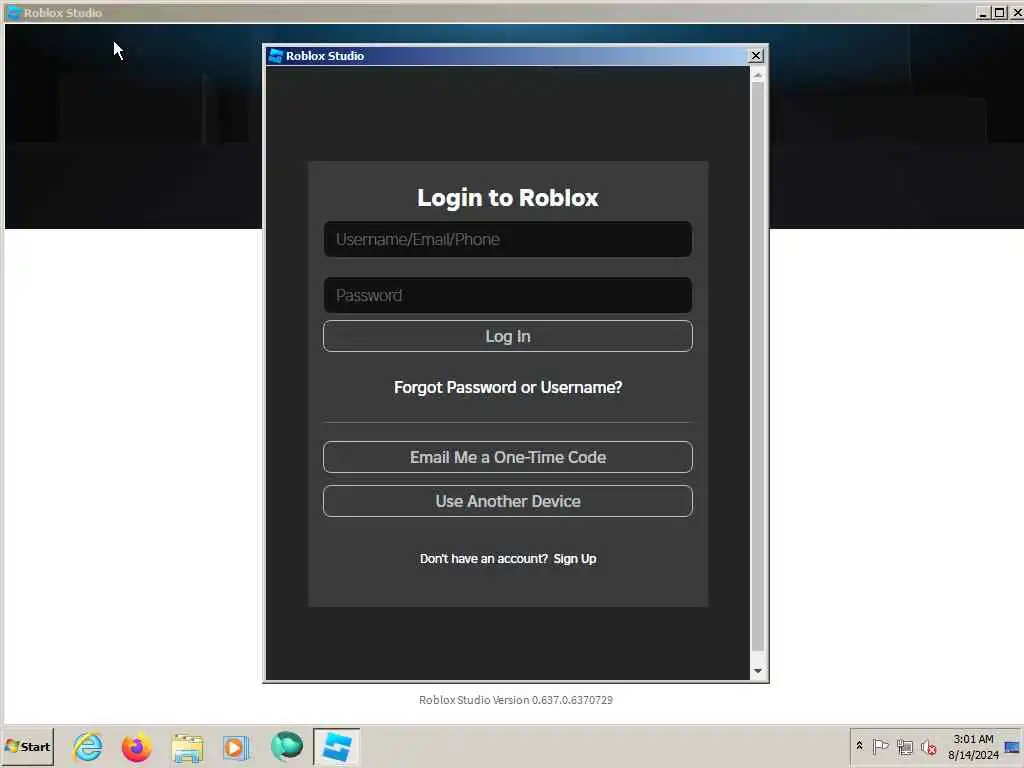Click the login dialog vertical scrollbar thumb
The image size is (1024, 768).
pyautogui.click(x=758, y=366)
